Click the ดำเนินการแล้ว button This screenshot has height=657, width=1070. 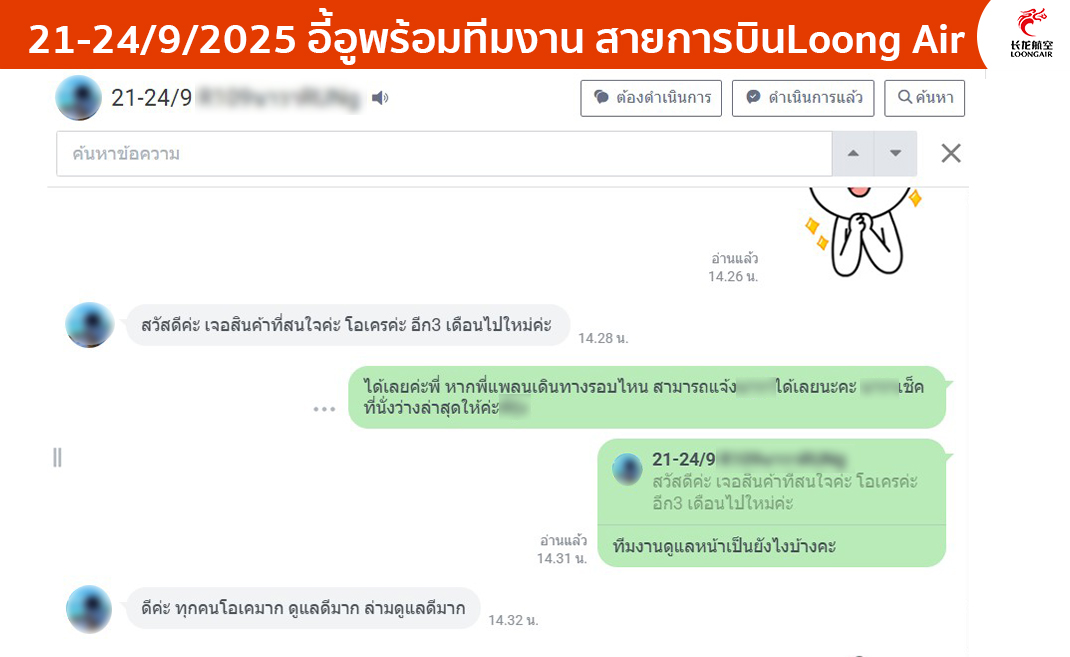pyautogui.click(x=803, y=98)
